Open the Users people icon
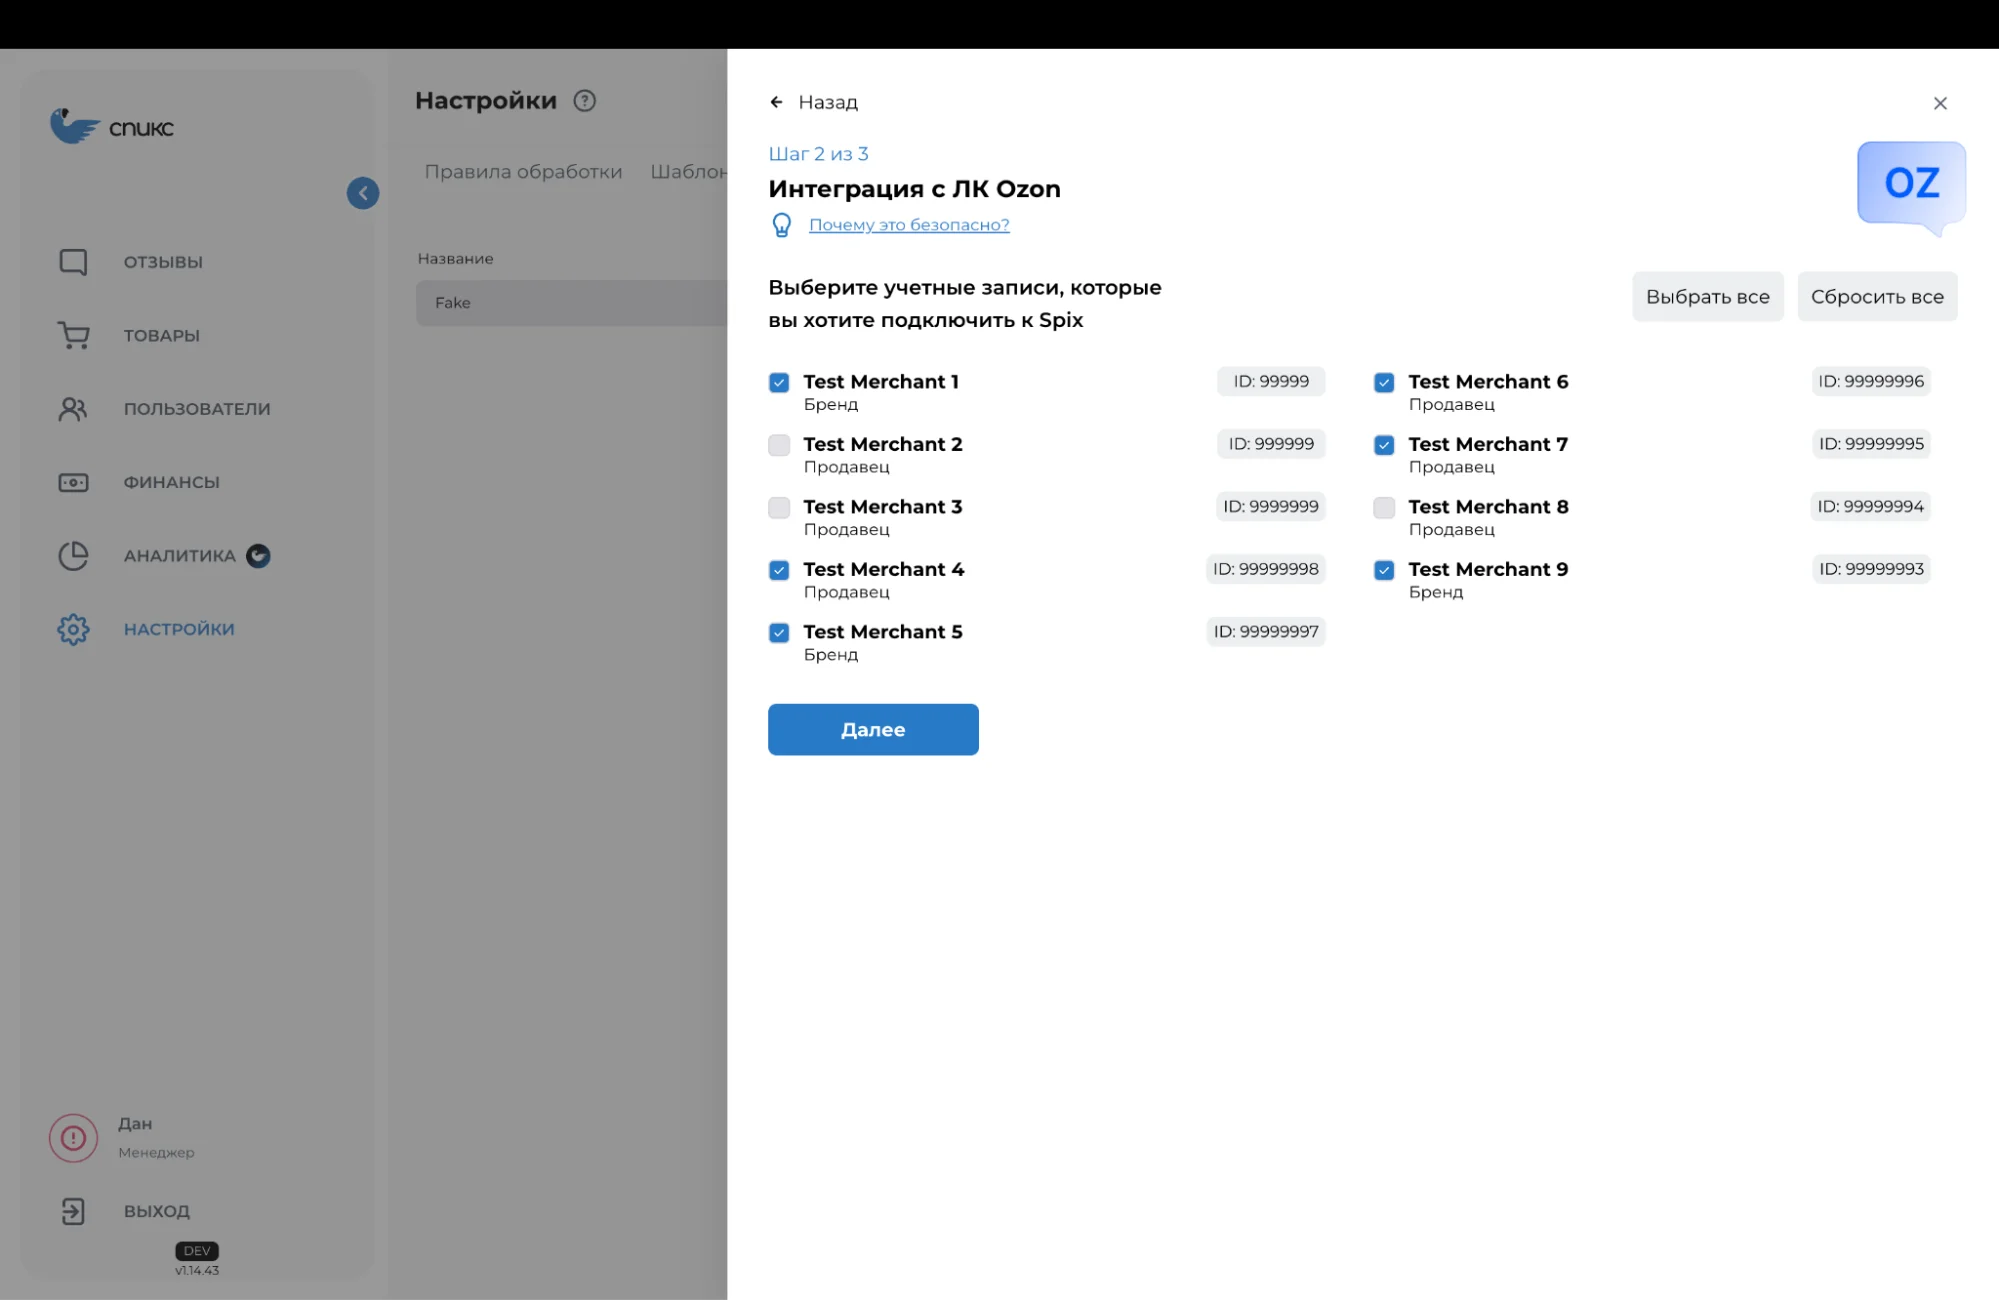Image resolution: width=1999 pixels, height=1301 pixels. point(73,409)
